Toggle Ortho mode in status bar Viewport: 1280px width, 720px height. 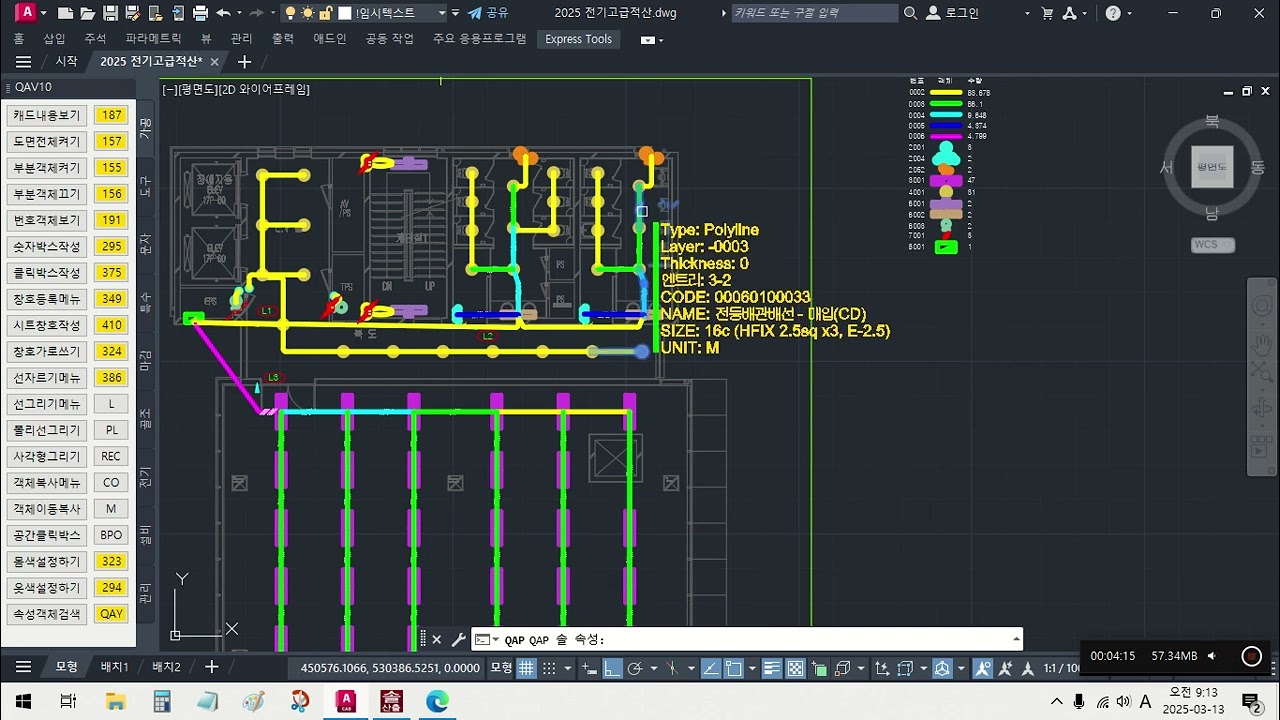(612, 668)
